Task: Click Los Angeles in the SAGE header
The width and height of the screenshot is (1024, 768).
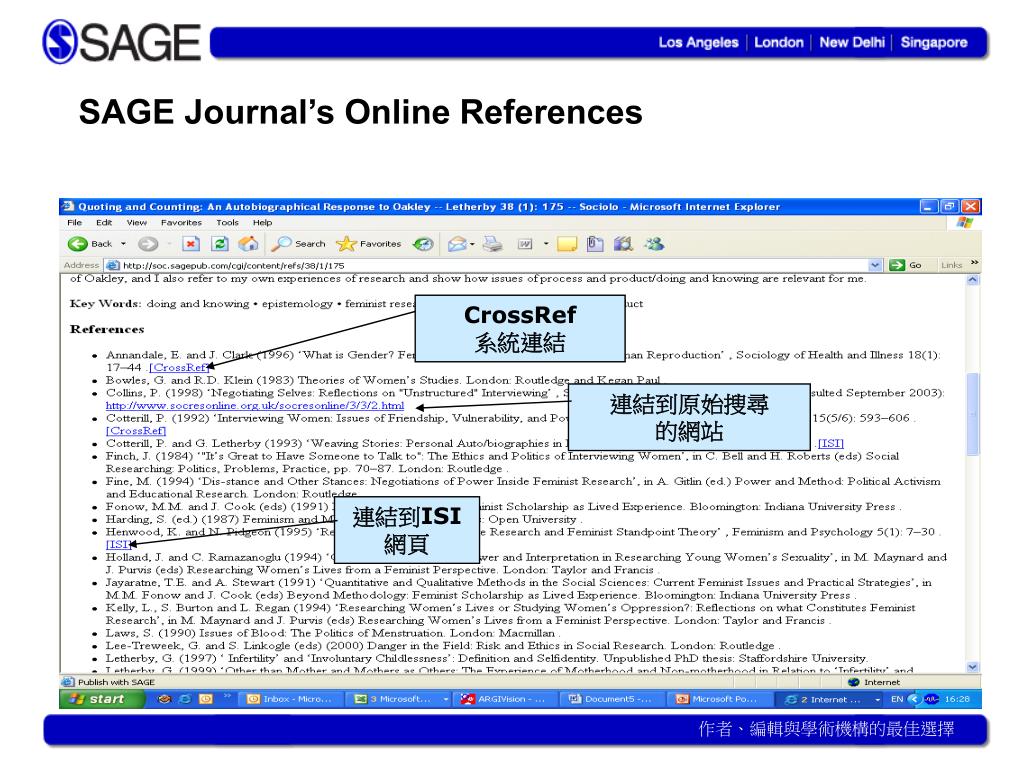Action: click(x=698, y=42)
